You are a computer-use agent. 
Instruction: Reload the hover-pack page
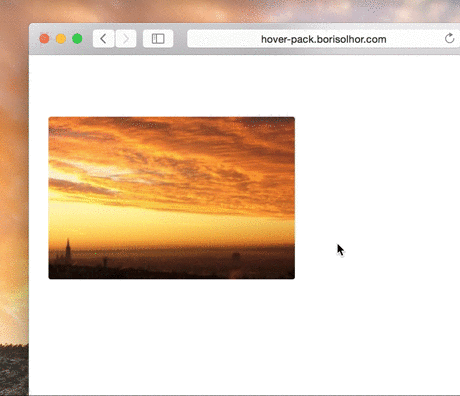pos(450,39)
